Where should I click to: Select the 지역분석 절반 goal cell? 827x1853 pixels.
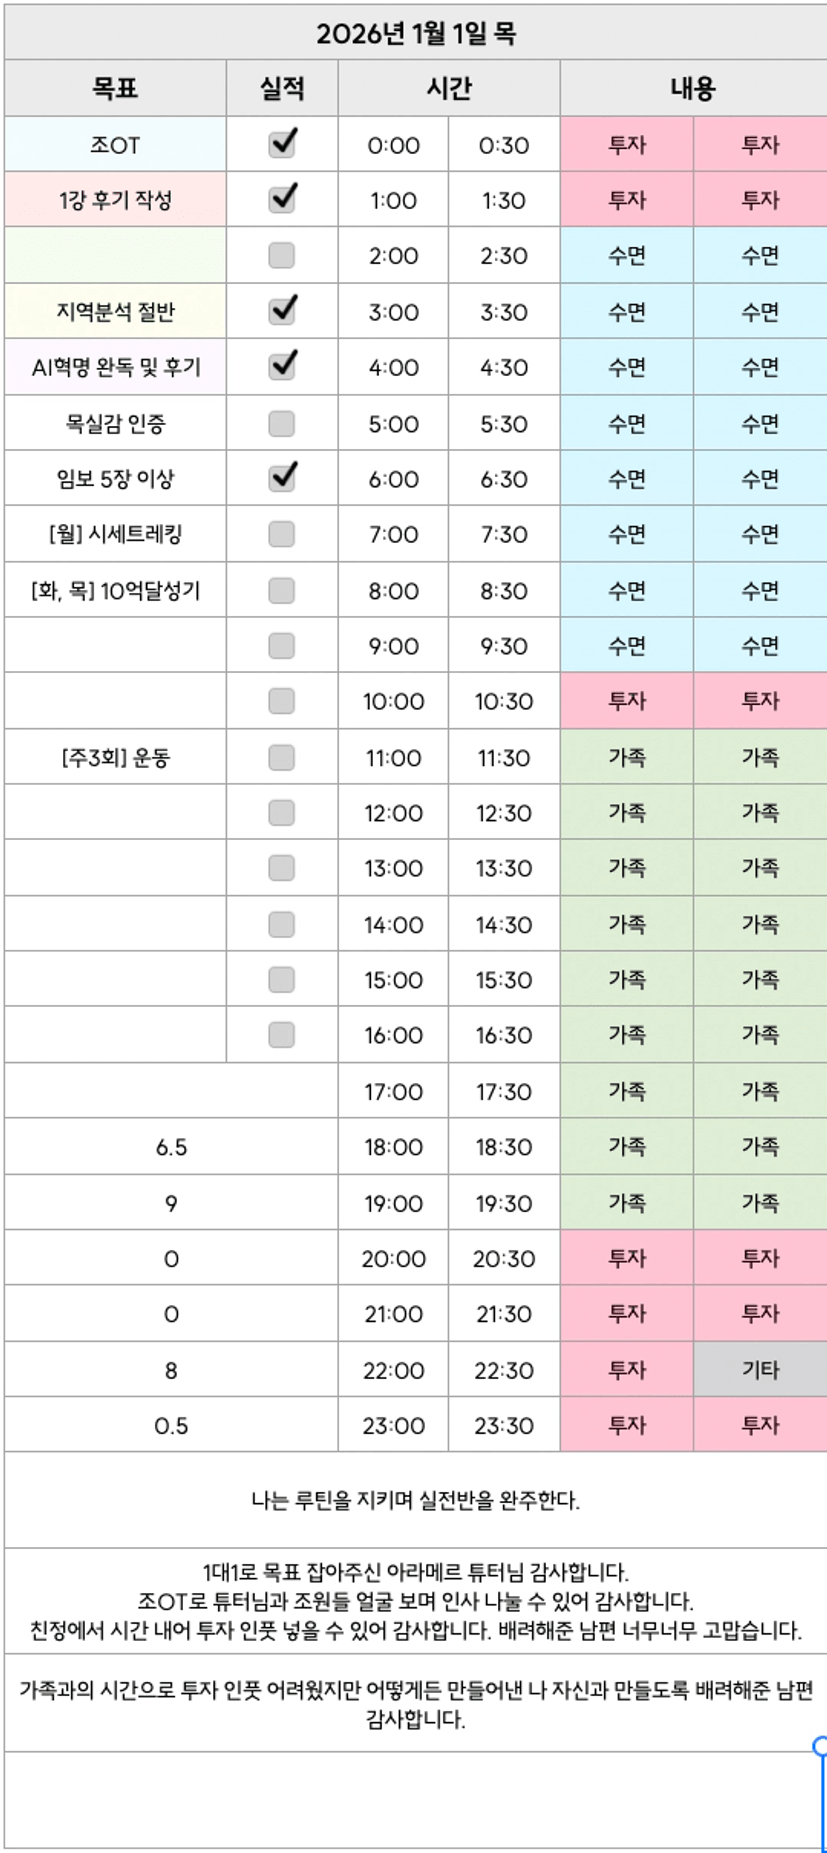(x=115, y=312)
